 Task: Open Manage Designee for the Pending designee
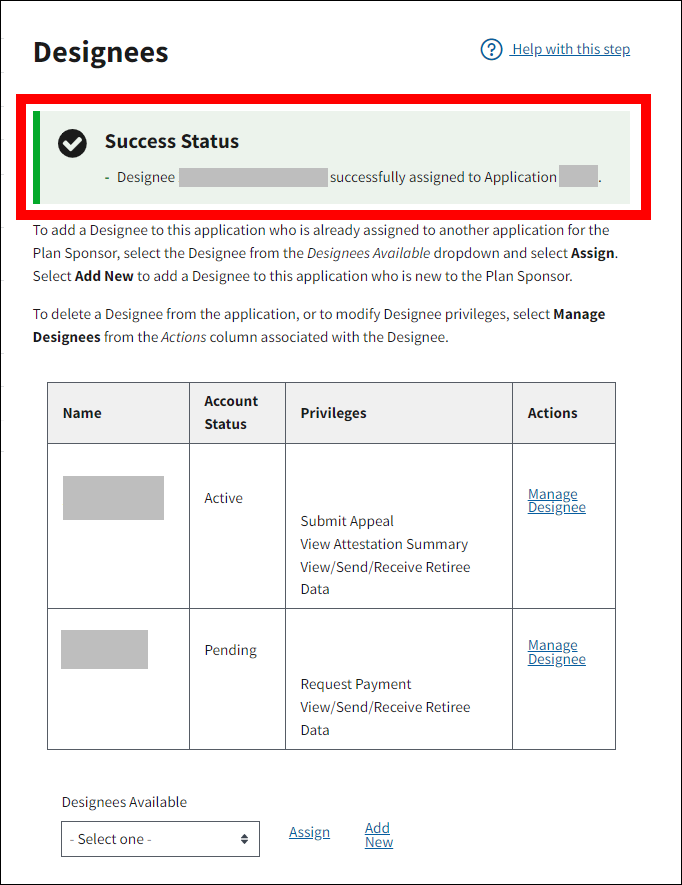556,652
